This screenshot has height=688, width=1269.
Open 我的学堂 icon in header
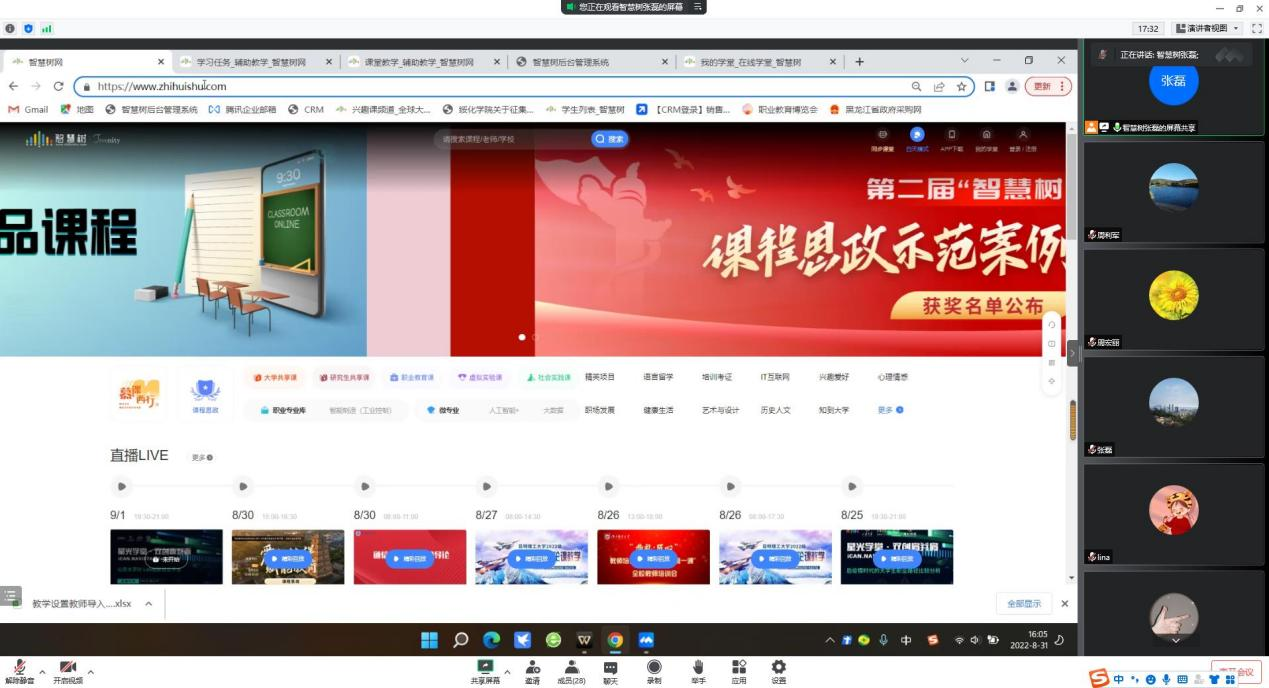point(987,134)
